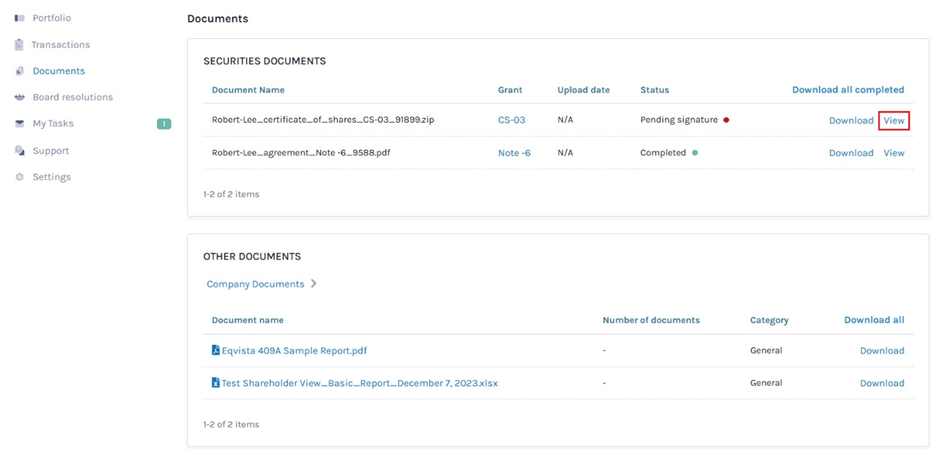Expand Company Documents chevron arrow
This screenshot has height=449, width=939.
tap(313, 284)
